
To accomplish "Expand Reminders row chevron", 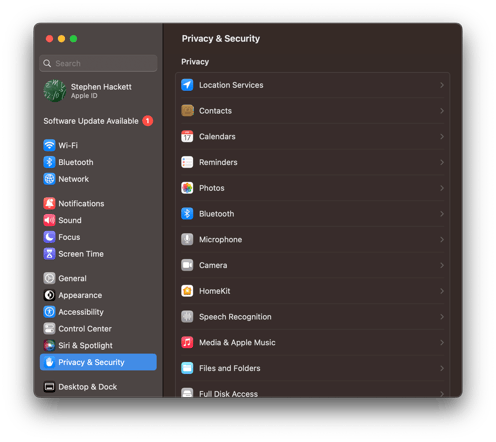I will [442, 162].
